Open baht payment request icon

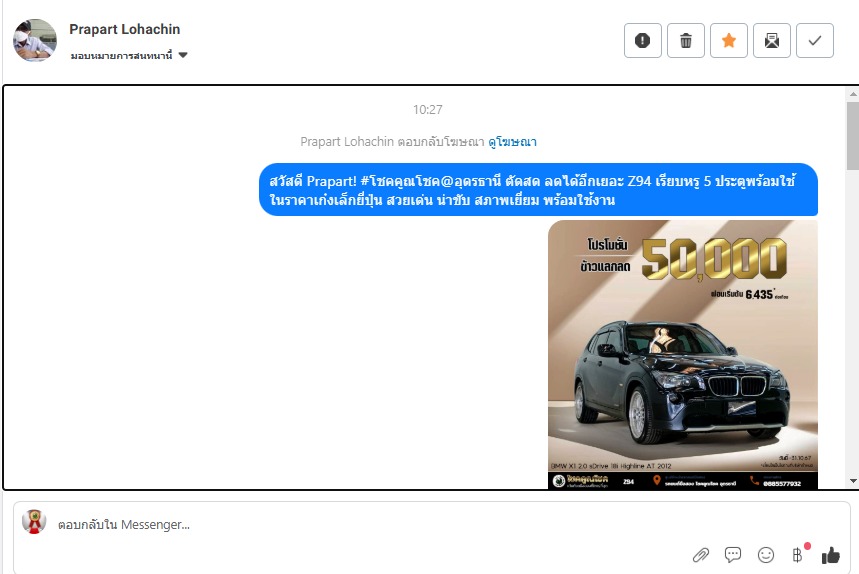[x=798, y=554]
